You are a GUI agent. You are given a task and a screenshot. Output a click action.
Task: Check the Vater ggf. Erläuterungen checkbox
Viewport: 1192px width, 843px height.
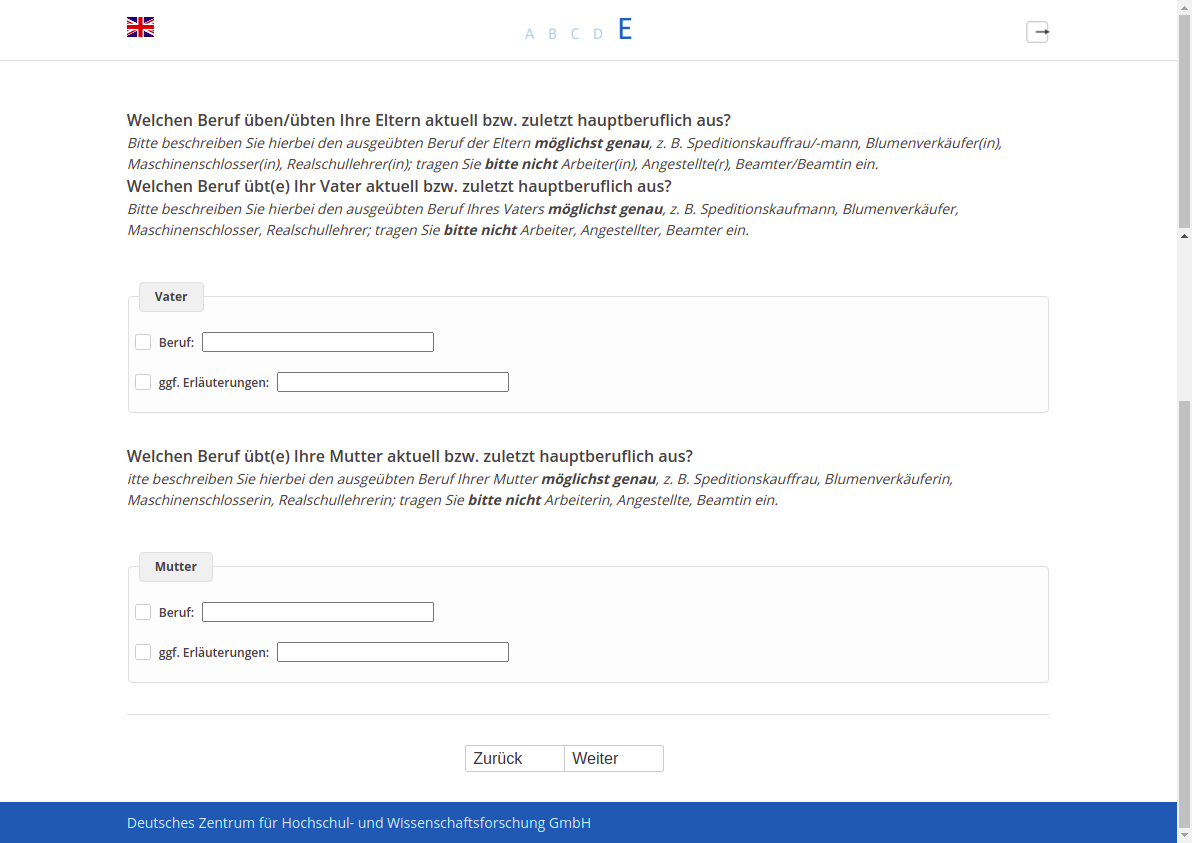click(x=143, y=382)
